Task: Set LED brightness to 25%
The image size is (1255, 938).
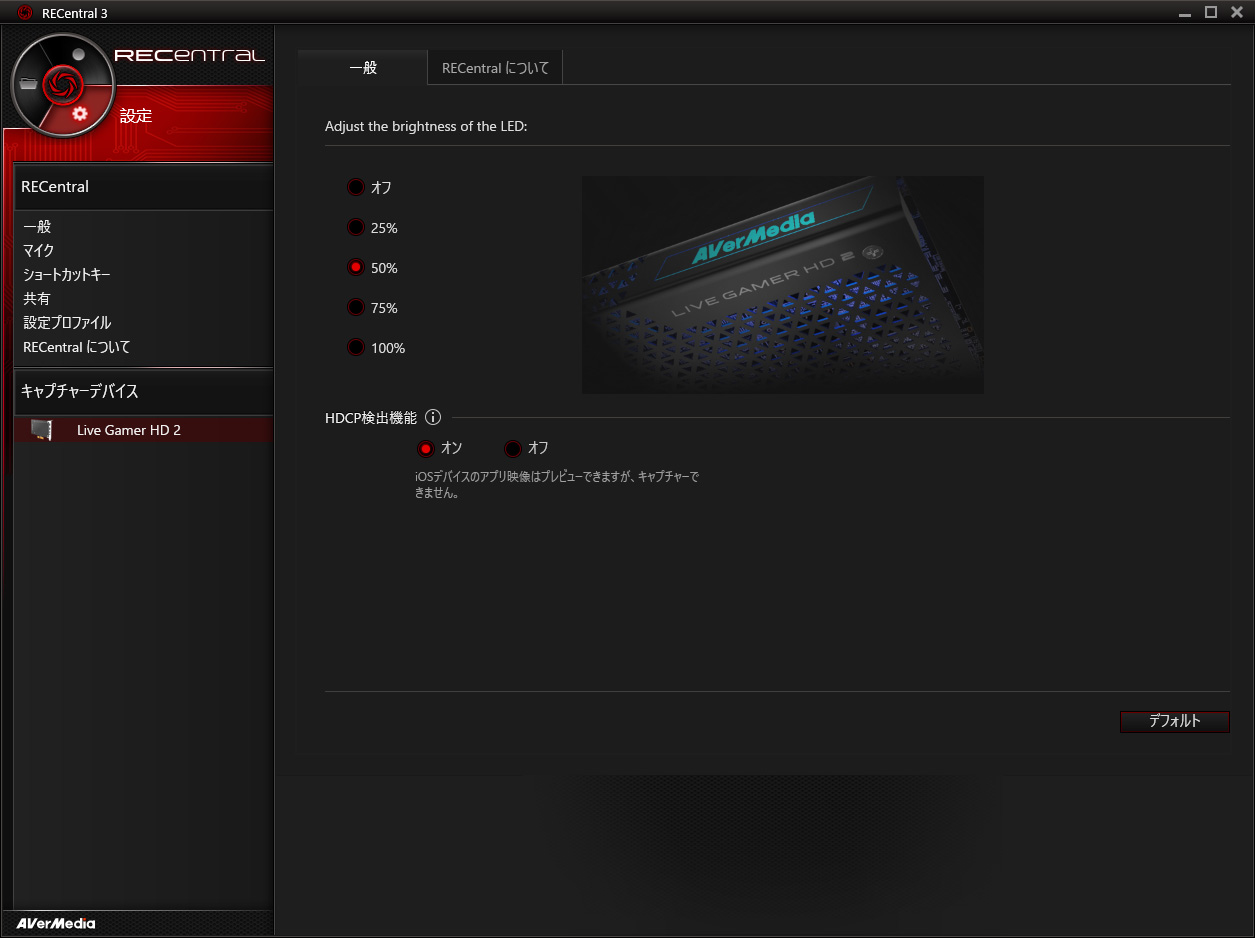Action: (x=355, y=227)
